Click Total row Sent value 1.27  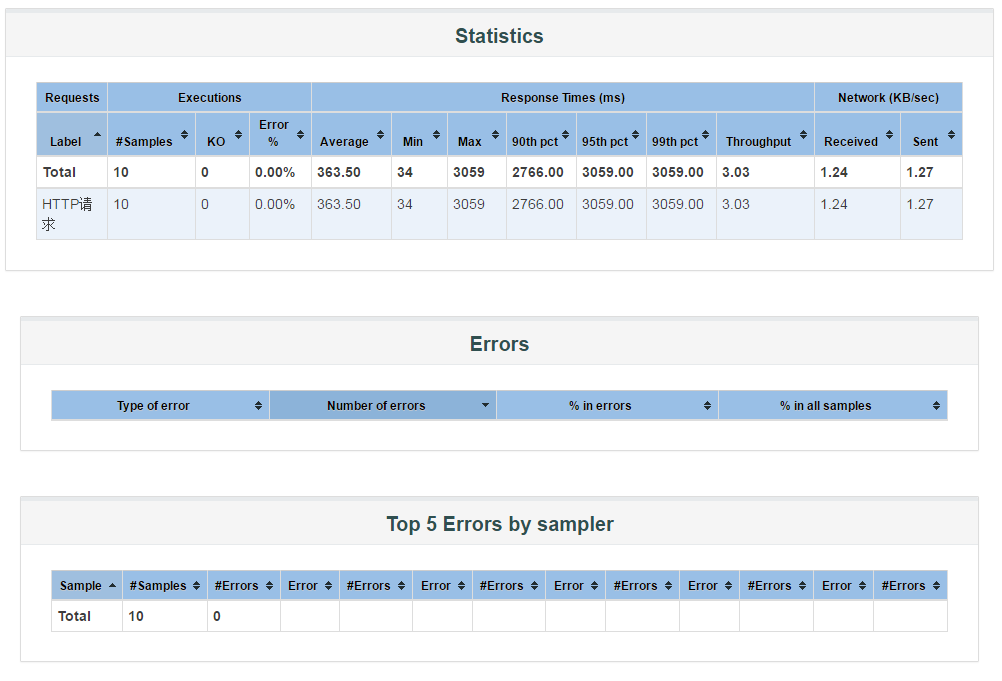(x=920, y=172)
